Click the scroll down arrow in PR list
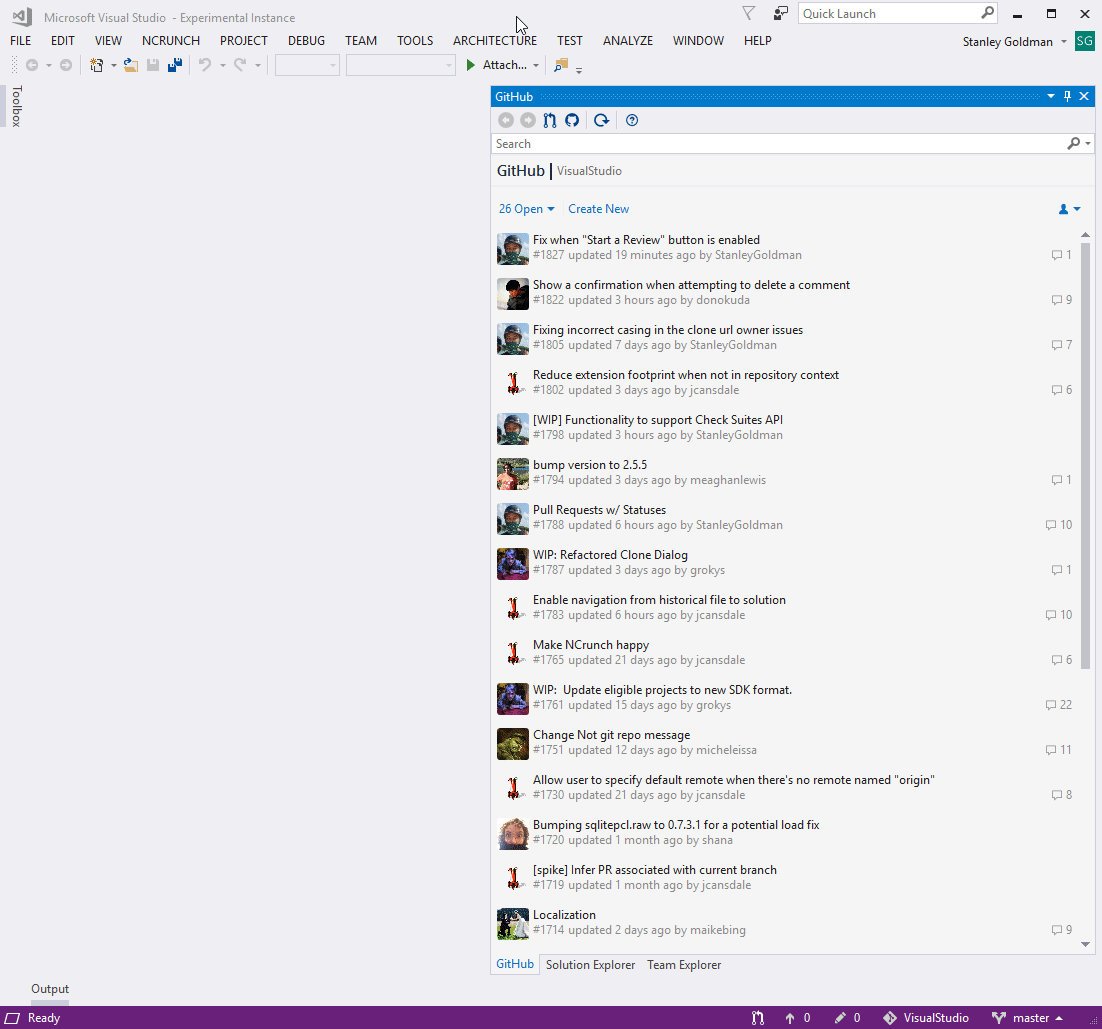 pyautogui.click(x=1085, y=944)
